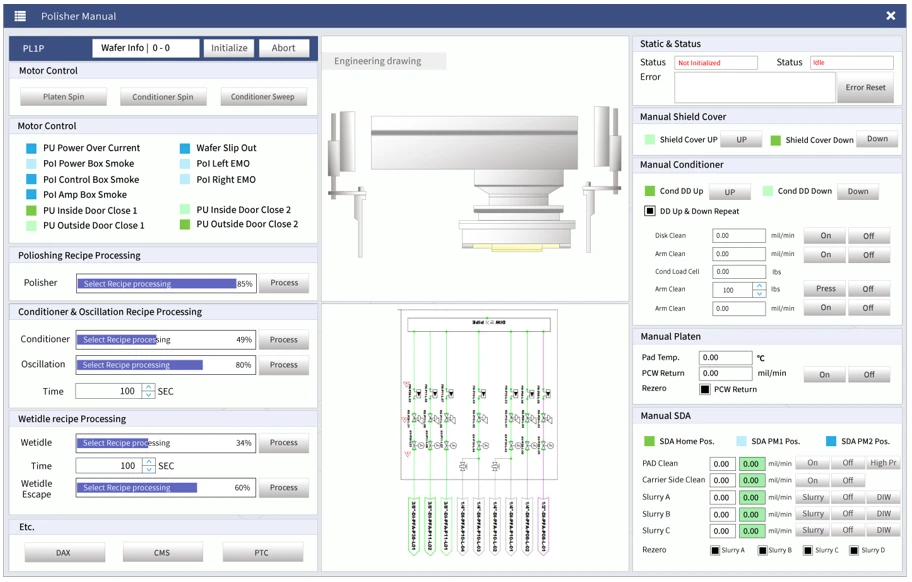Image resolution: width=912 pixels, height=582 pixels.
Task: Start Conditioner Spin motor
Action: (163, 97)
